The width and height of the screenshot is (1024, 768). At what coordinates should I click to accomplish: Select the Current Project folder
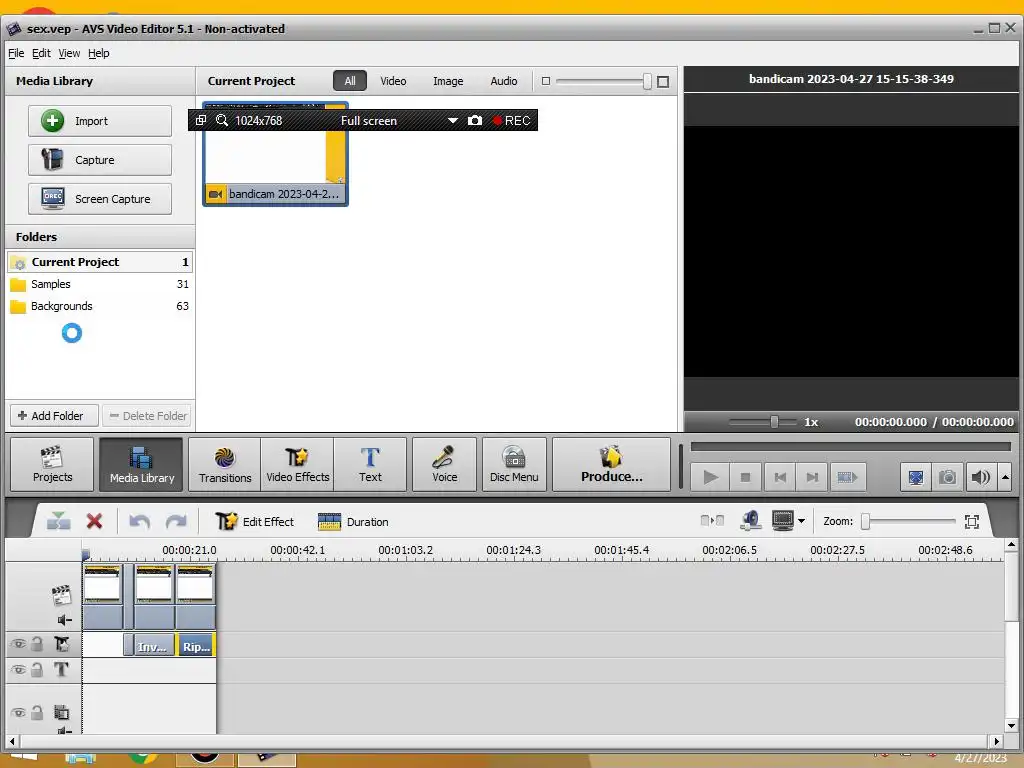pos(100,262)
